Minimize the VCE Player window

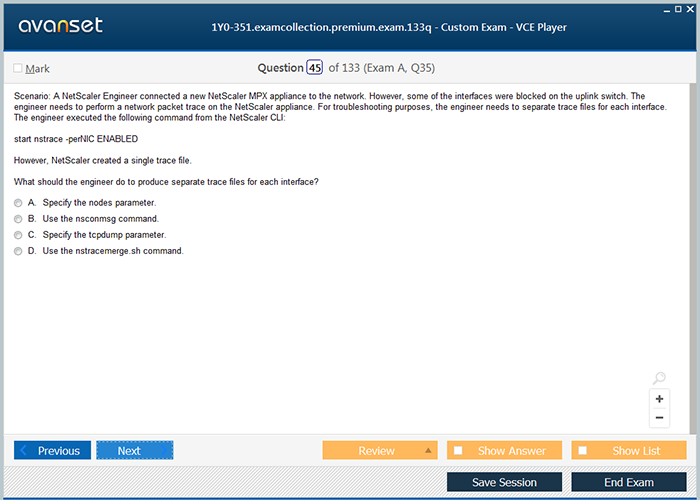(663, 8)
